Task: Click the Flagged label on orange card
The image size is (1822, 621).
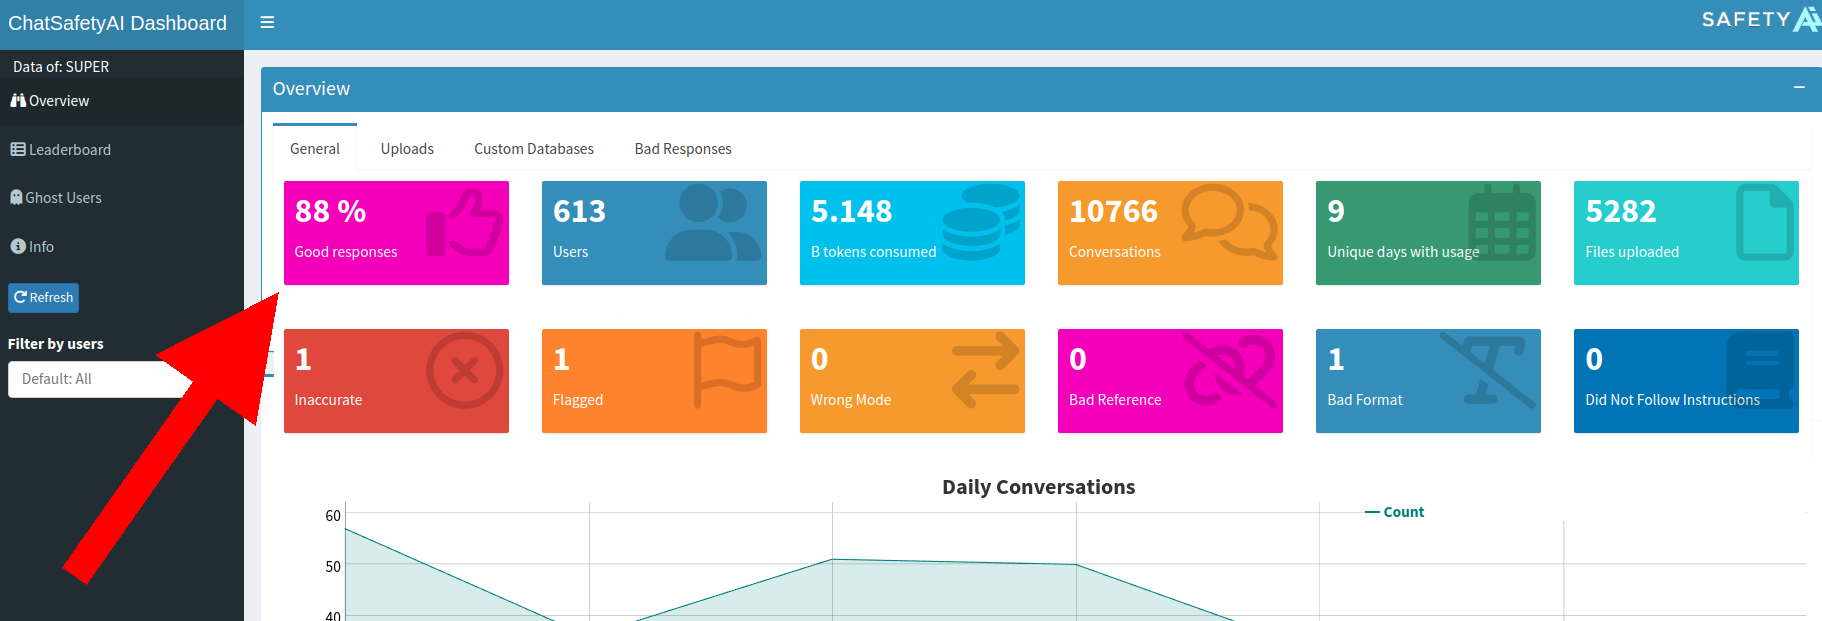Action: 578,400
